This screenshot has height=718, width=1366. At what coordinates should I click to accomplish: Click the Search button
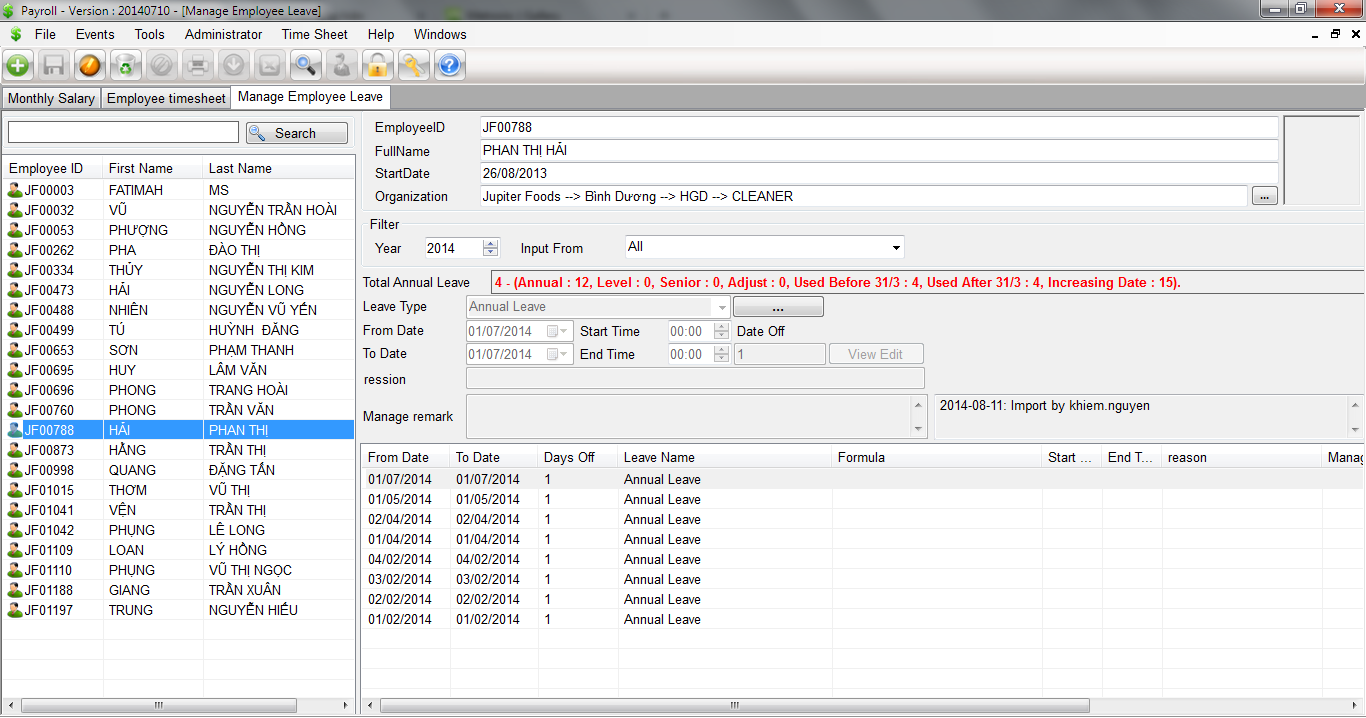pos(297,133)
